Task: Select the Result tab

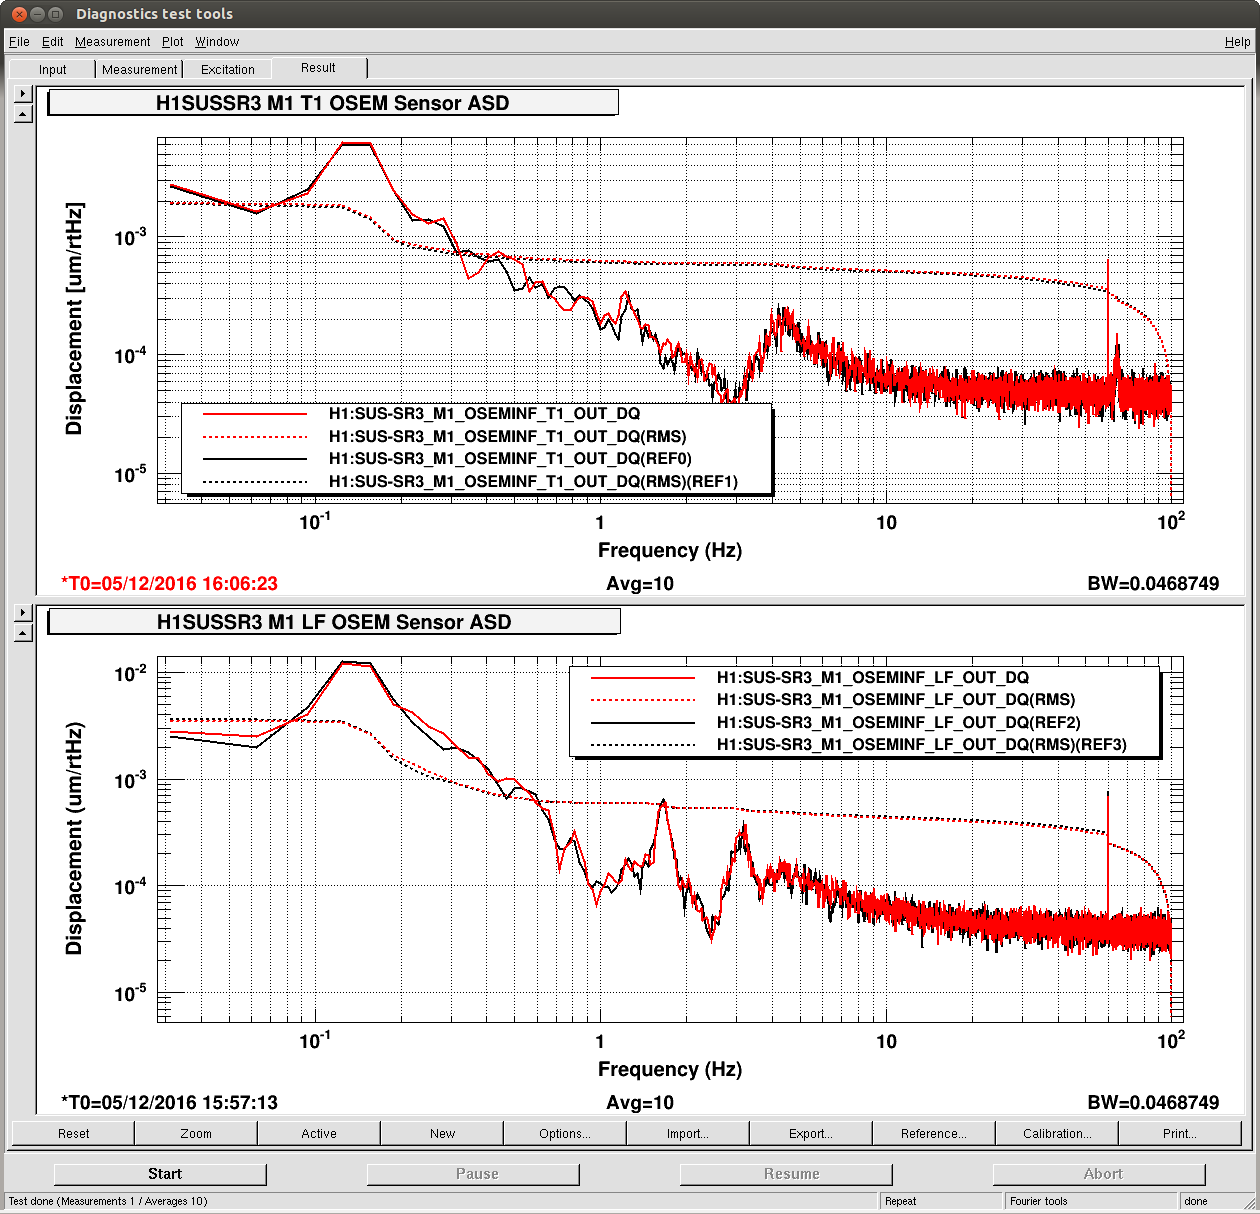Action: (318, 68)
